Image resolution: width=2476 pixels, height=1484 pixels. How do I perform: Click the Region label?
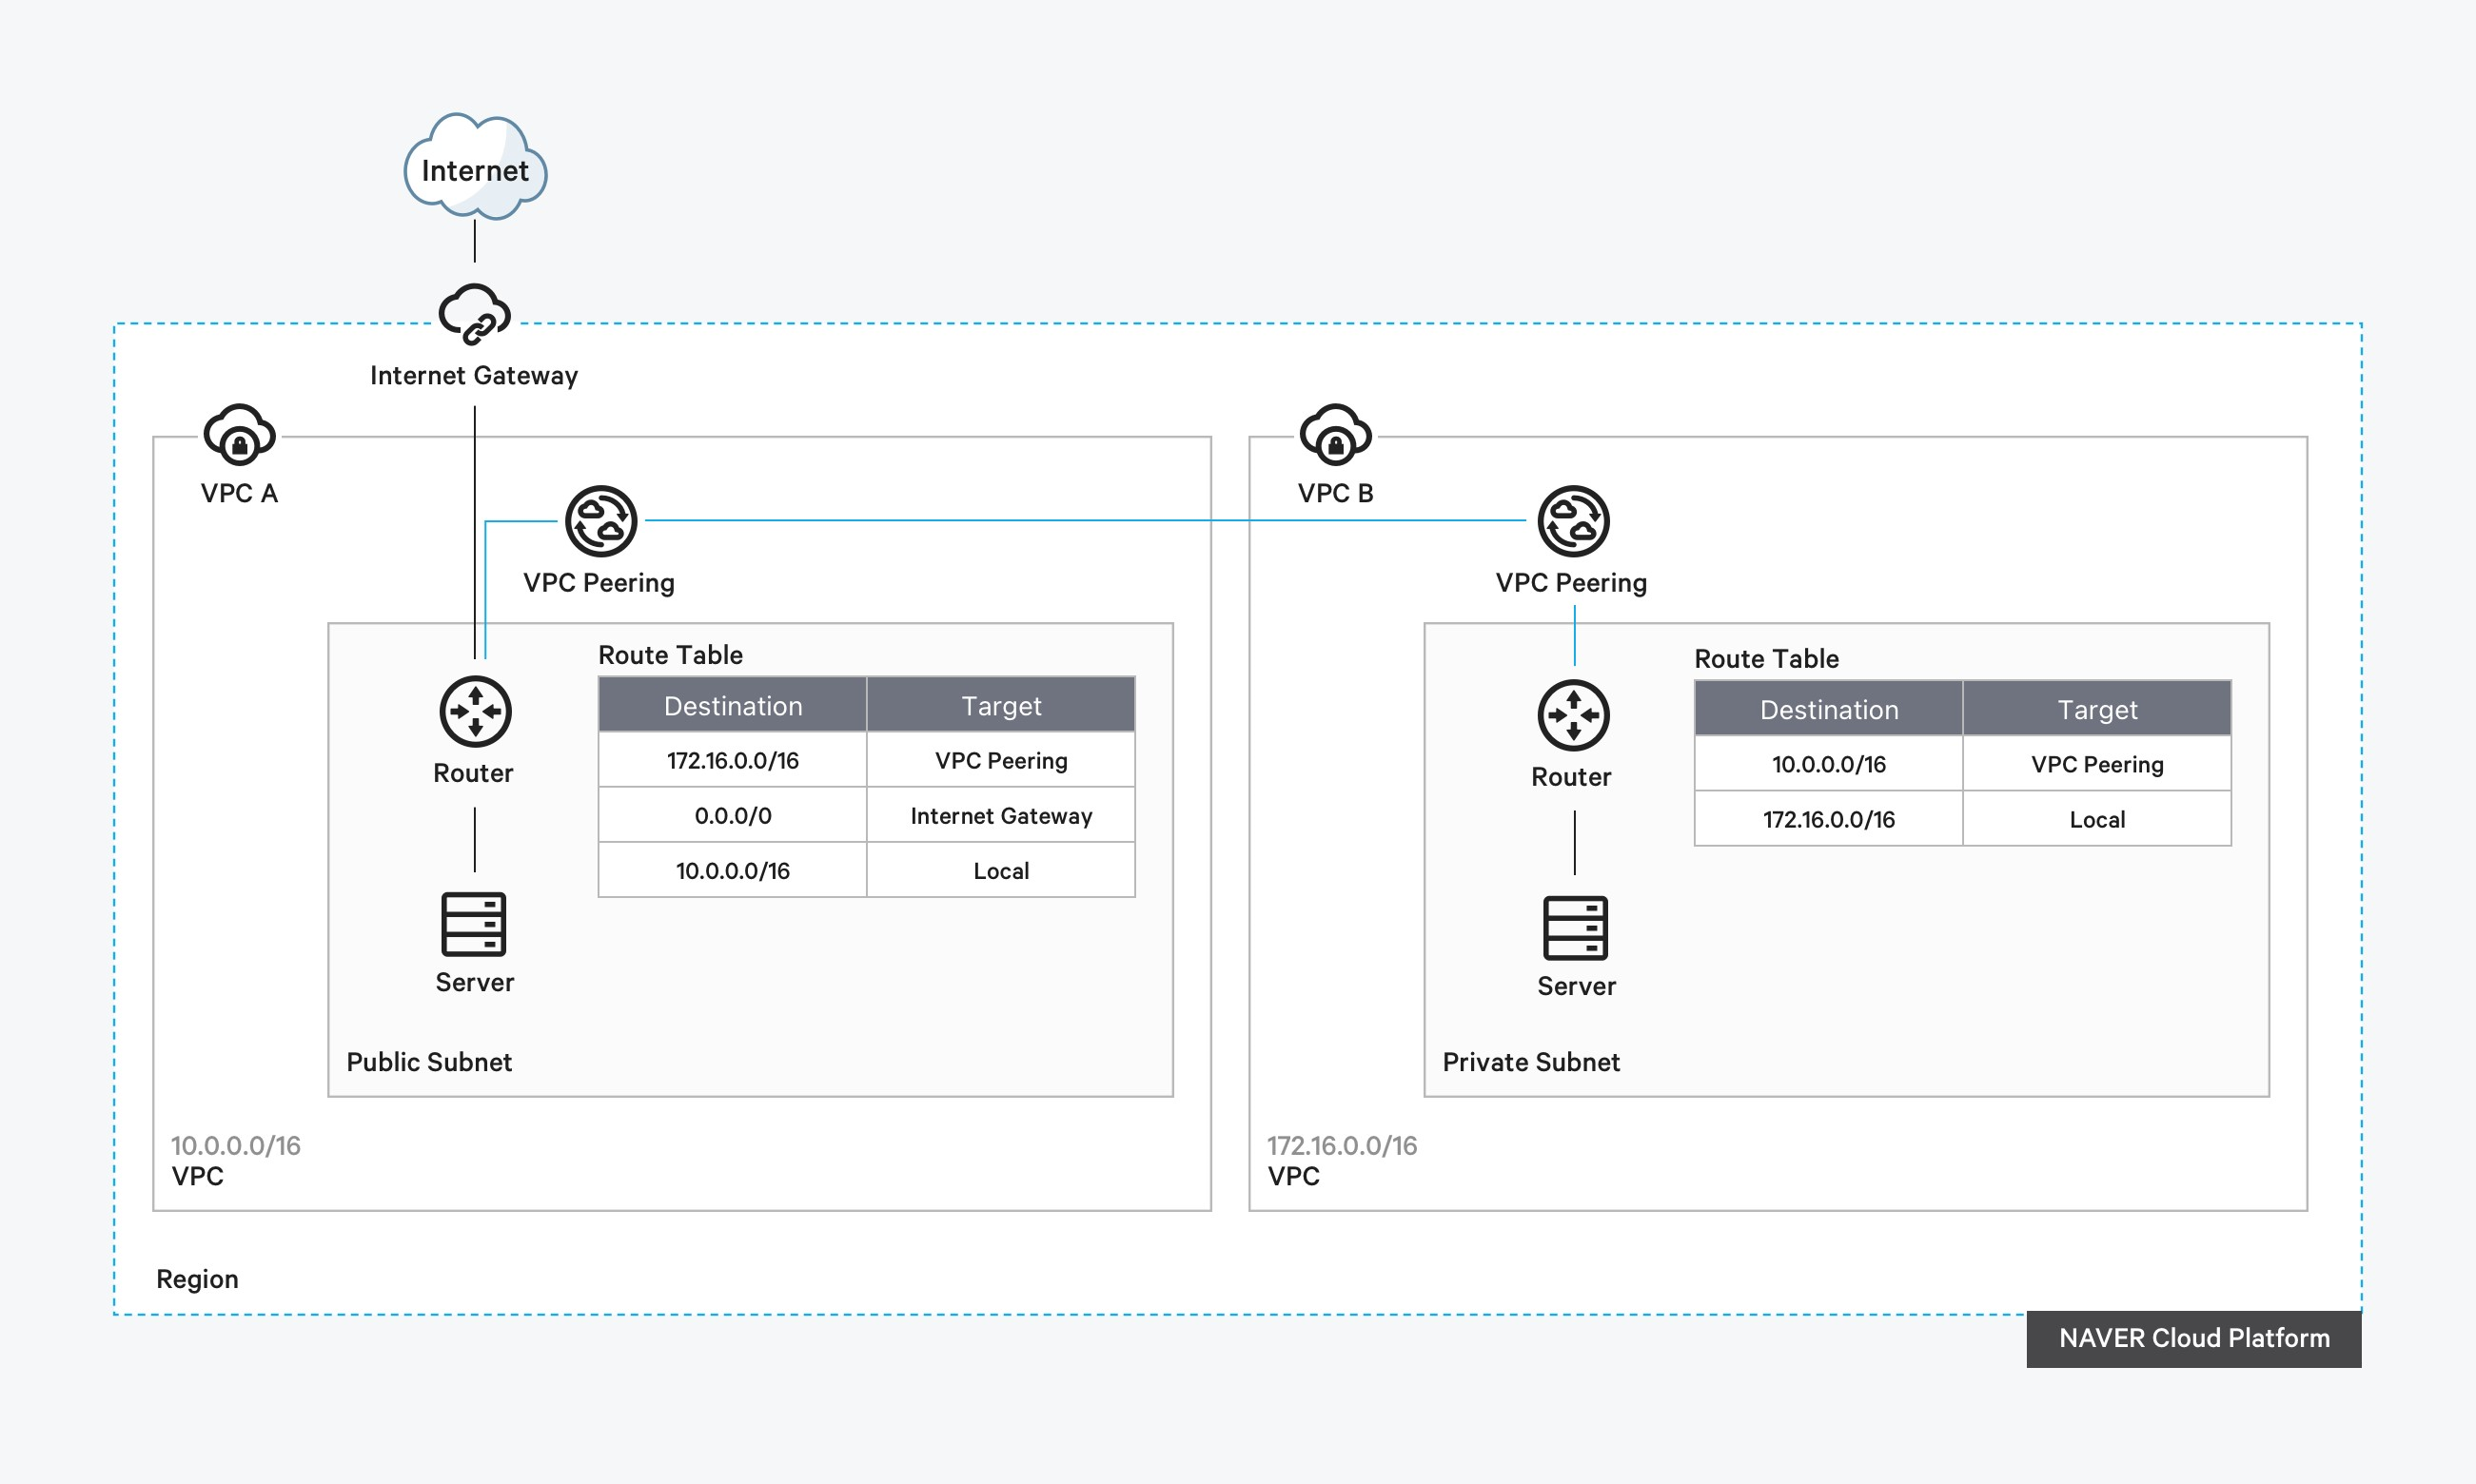[197, 1279]
